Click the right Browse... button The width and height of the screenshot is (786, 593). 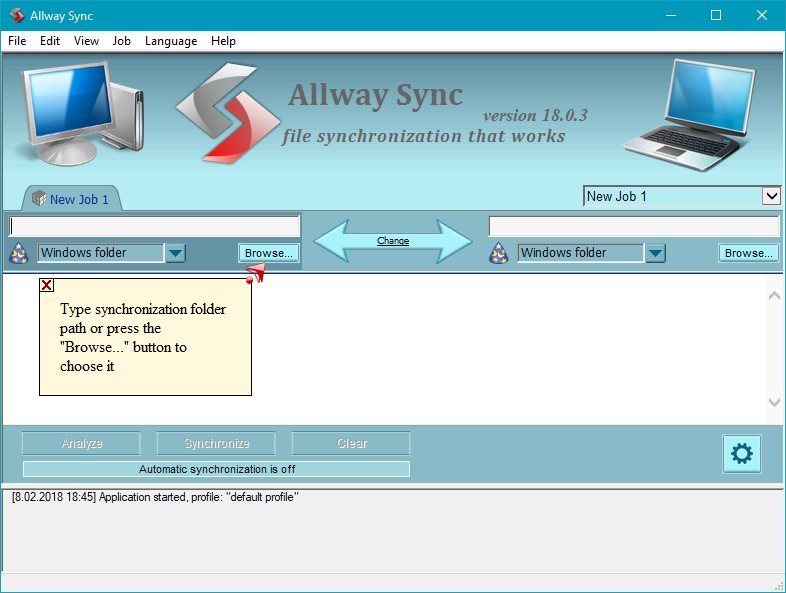coord(748,253)
